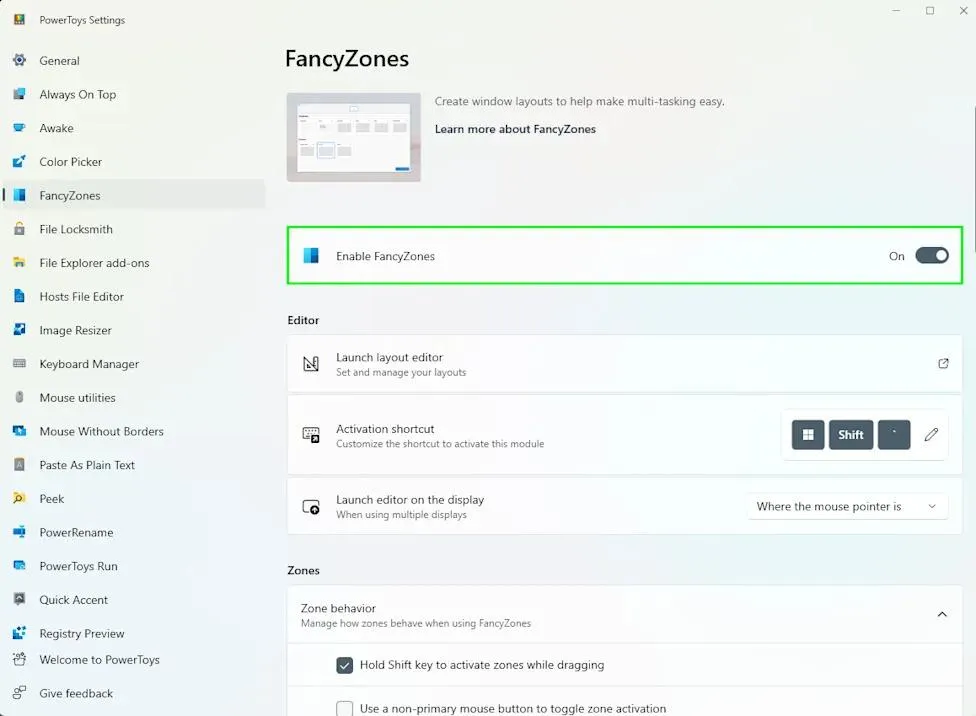Click the Shift key in shortcut display
Image resolution: width=976 pixels, height=716 pixels.
coord(850,435)
